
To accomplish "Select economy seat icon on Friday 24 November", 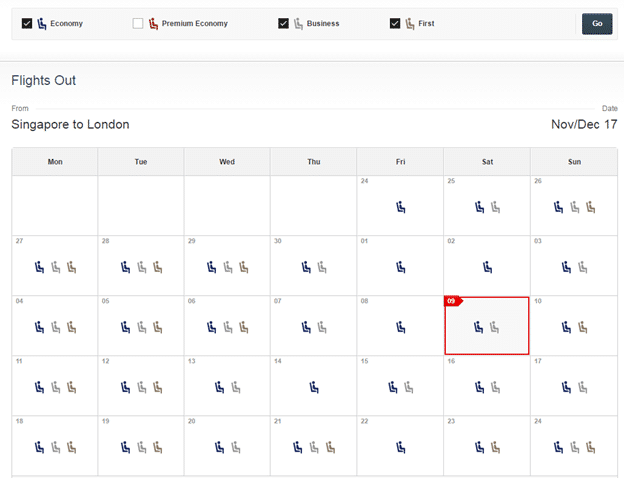I will pos(401,207).
